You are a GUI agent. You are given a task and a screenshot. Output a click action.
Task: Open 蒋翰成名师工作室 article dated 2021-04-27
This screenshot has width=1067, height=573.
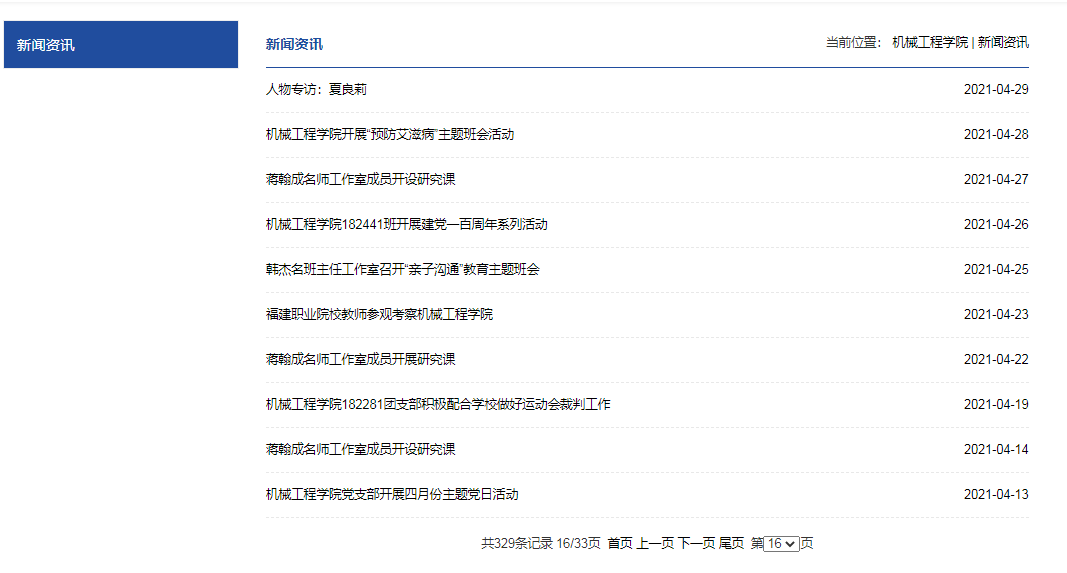[x=360, y=180]
